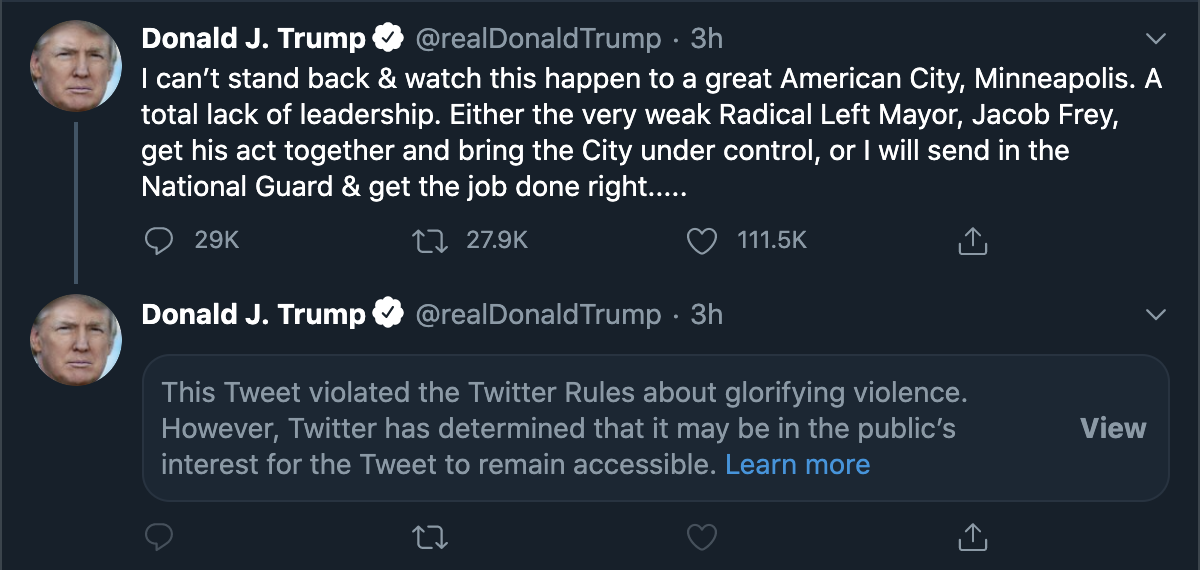Screen dimensions: 1200x570
Task: Share the Minneapolis tweet
Action: coord(972,240)
